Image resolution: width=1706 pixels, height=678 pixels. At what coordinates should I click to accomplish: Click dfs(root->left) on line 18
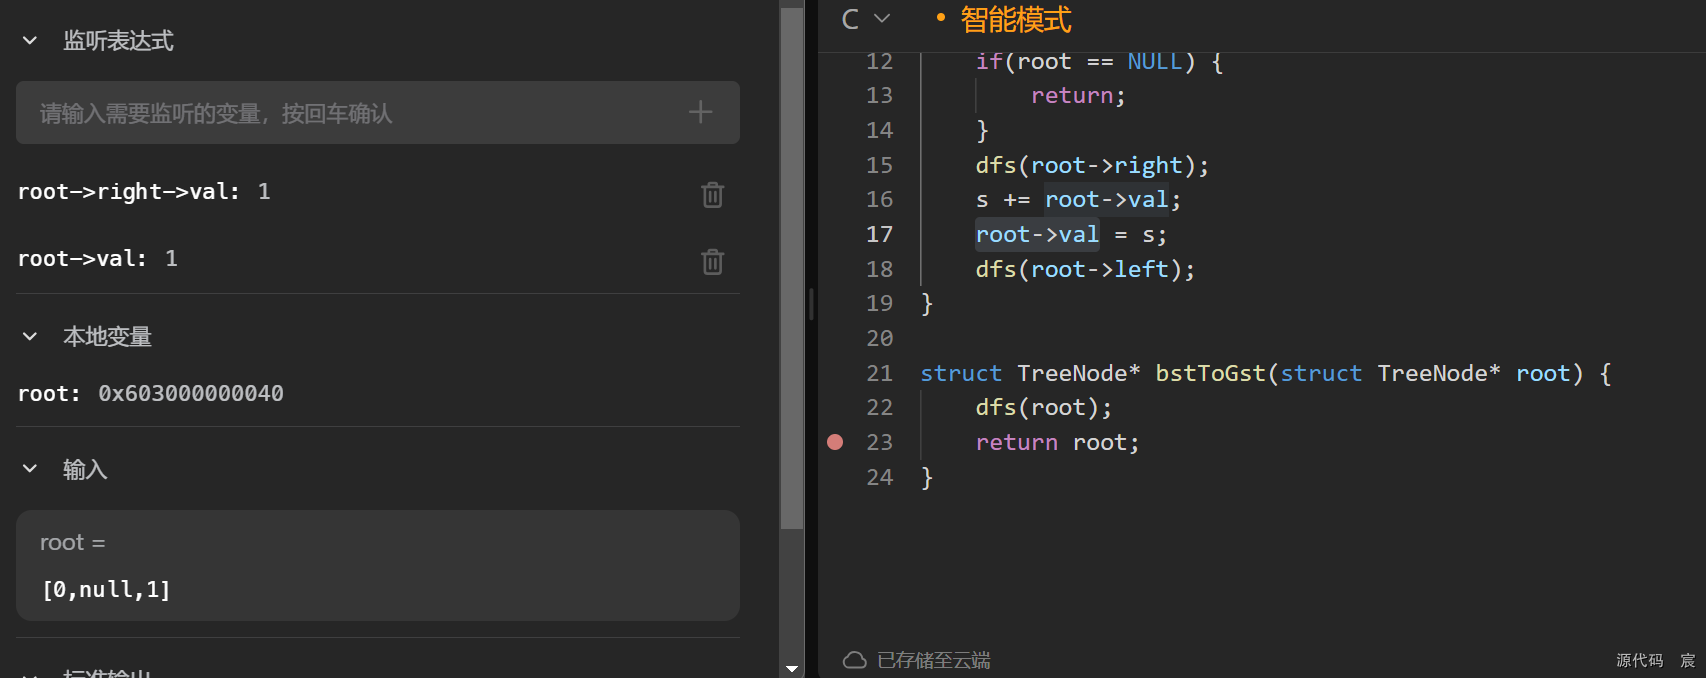pyautogui.click(x=1085, y=269)
